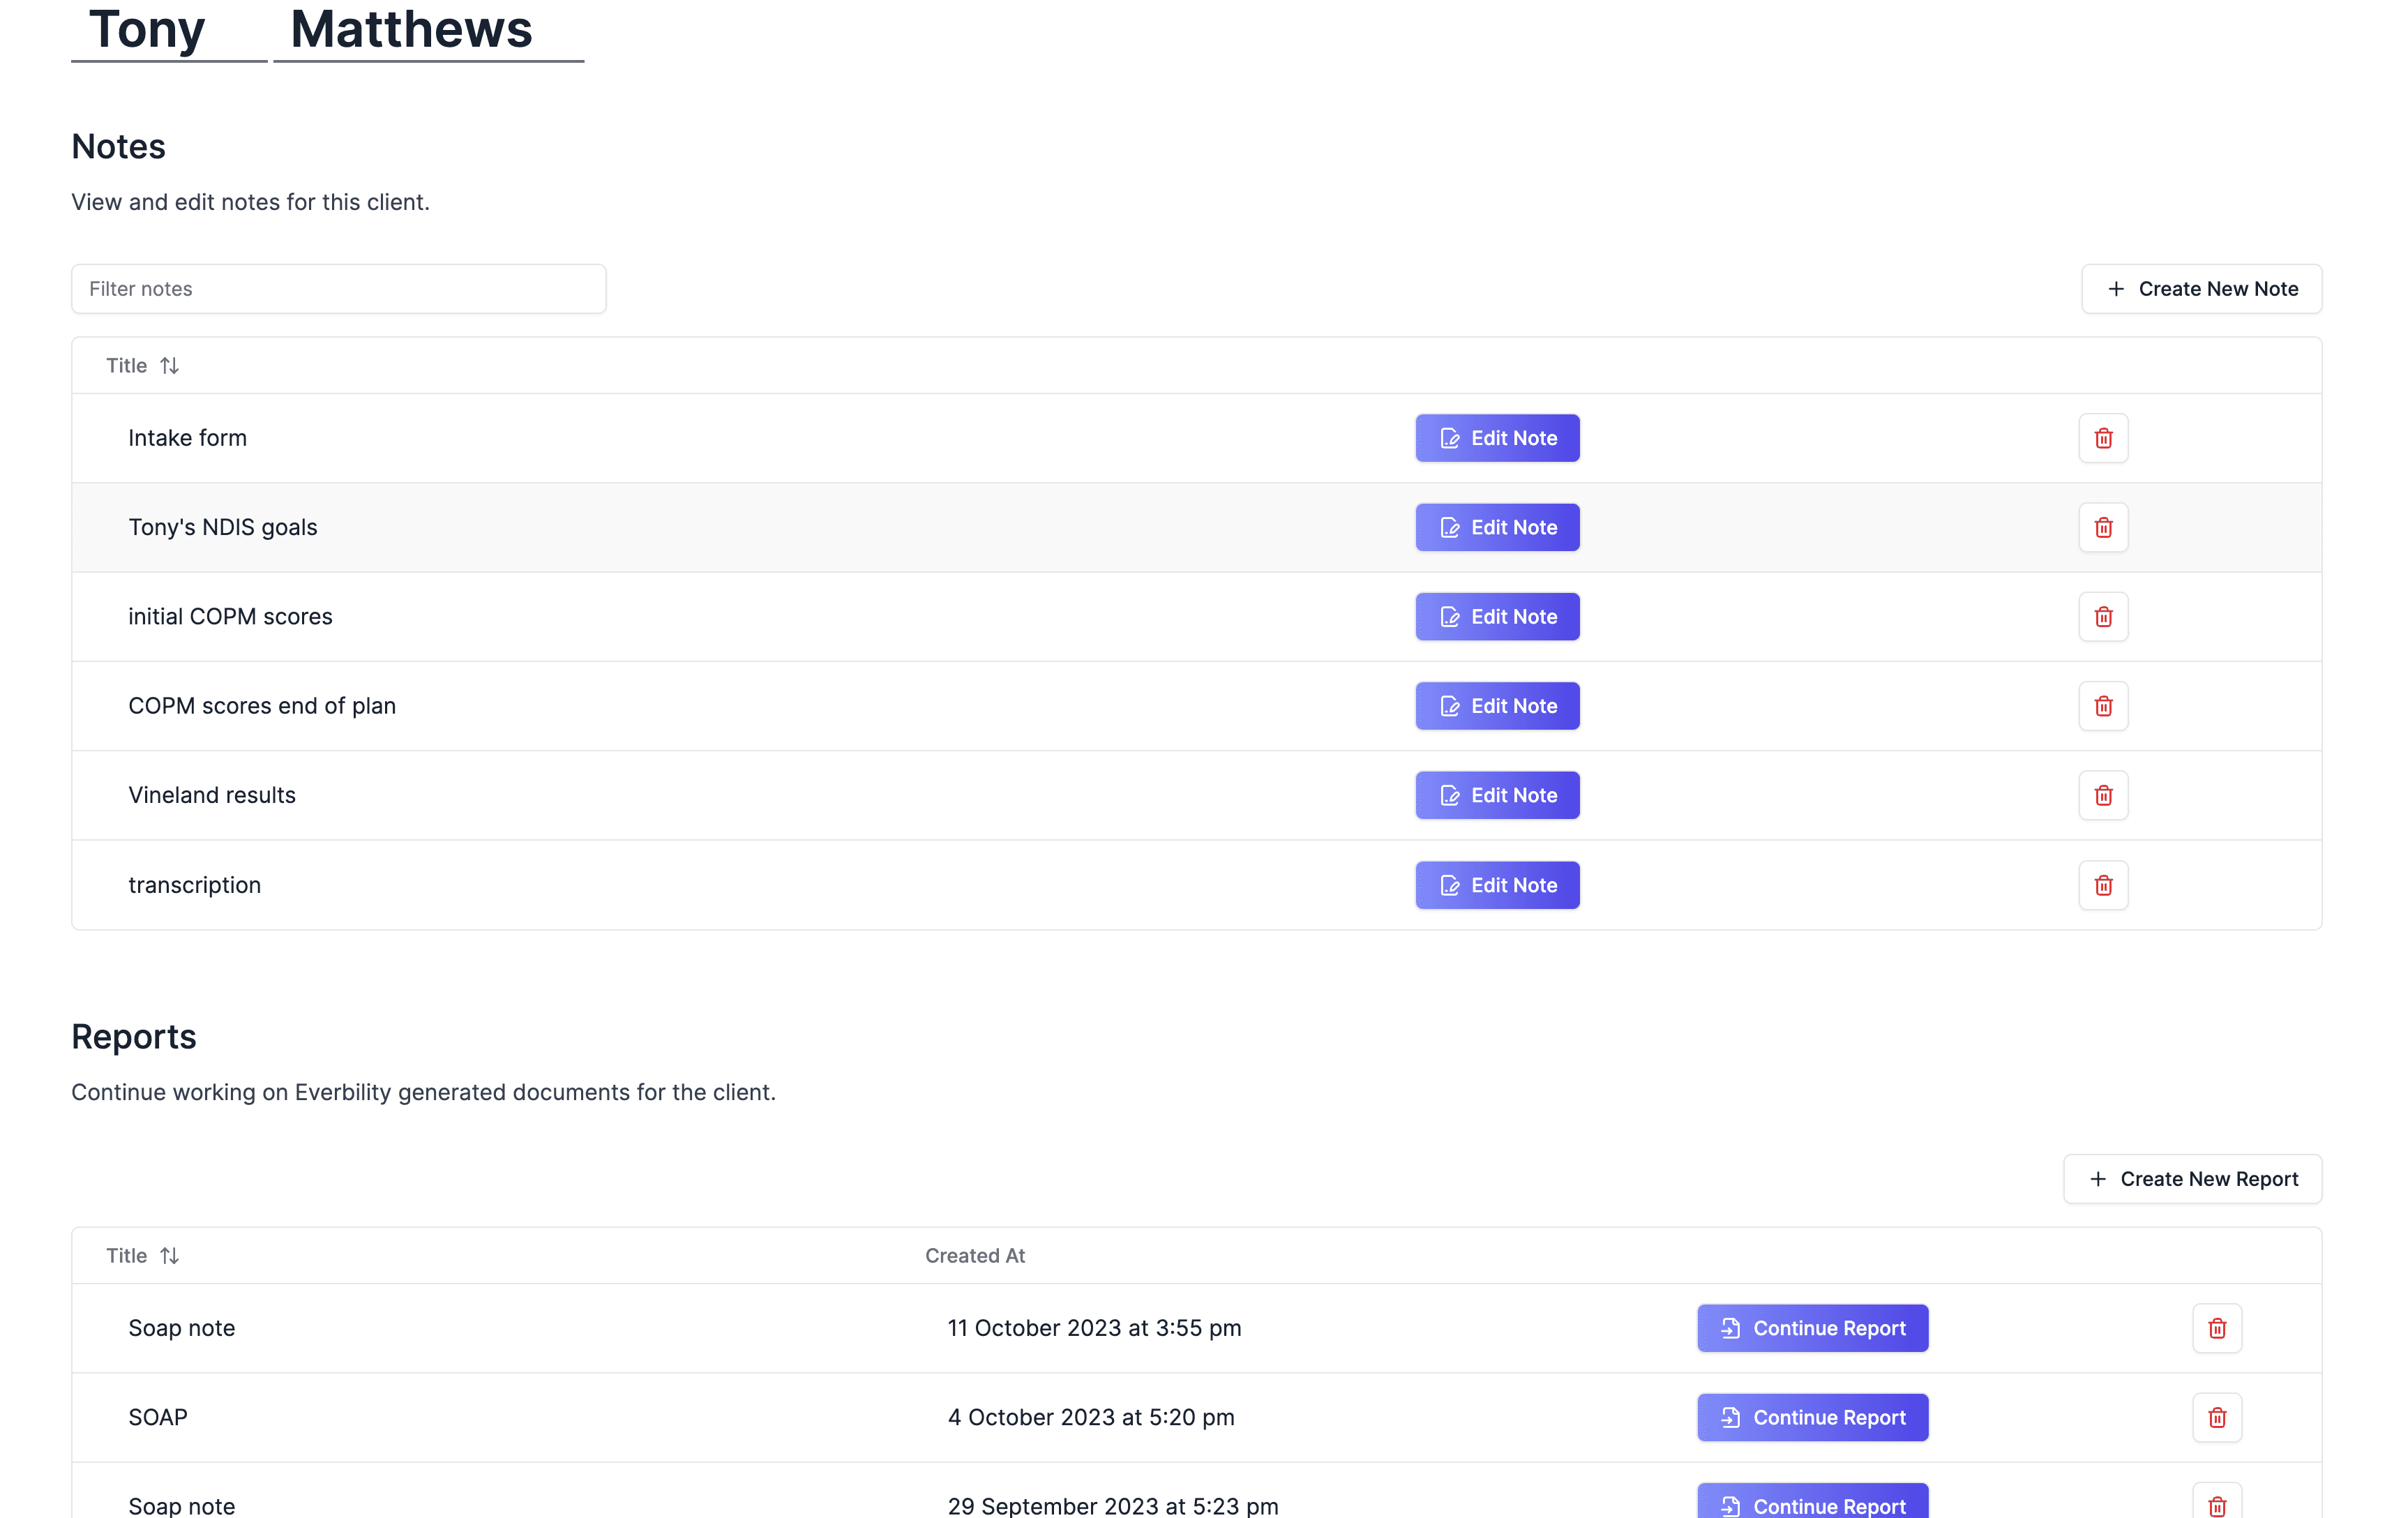Delete COPM scores end of plan note

click(x=2102, y=706)
